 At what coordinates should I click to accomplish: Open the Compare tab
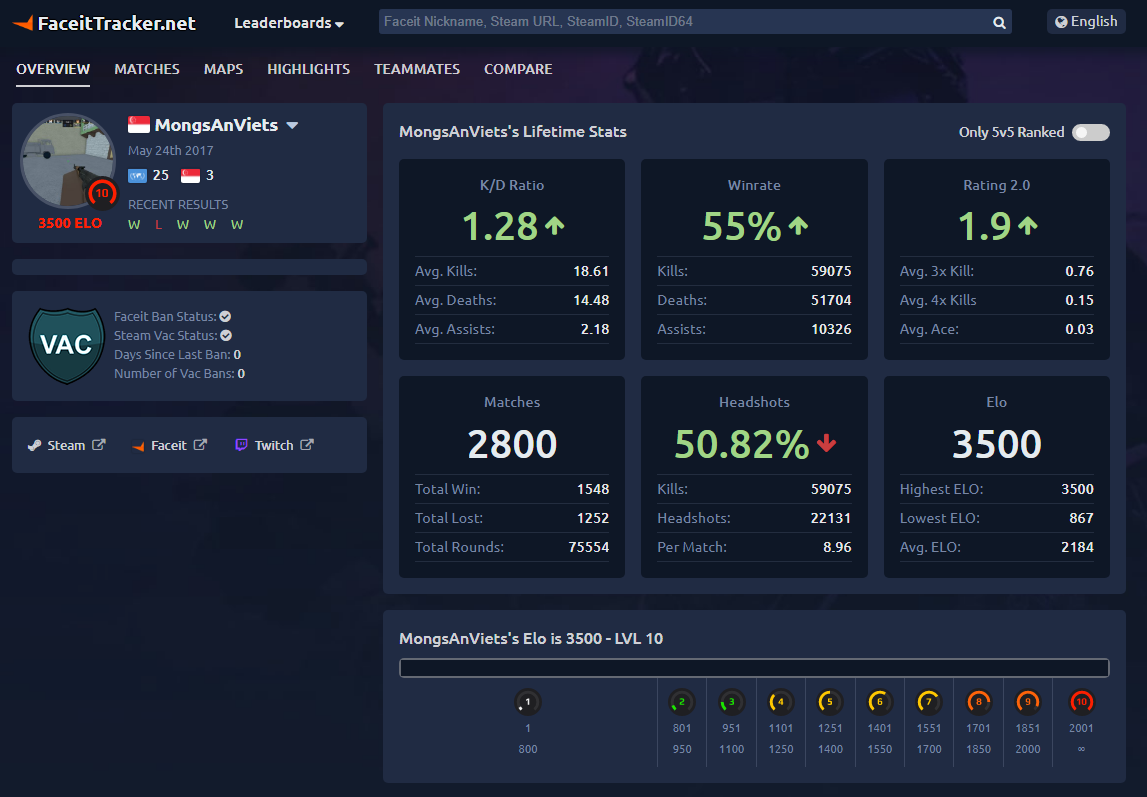coord(518,69)
